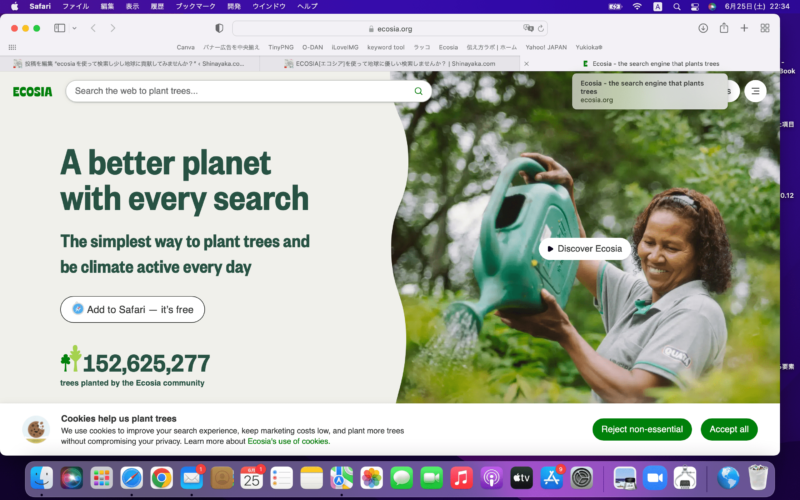The height and width of the screenshot is (500, 800).
Task: Open the ヘルプ menu
Action: tap(307, 6)
